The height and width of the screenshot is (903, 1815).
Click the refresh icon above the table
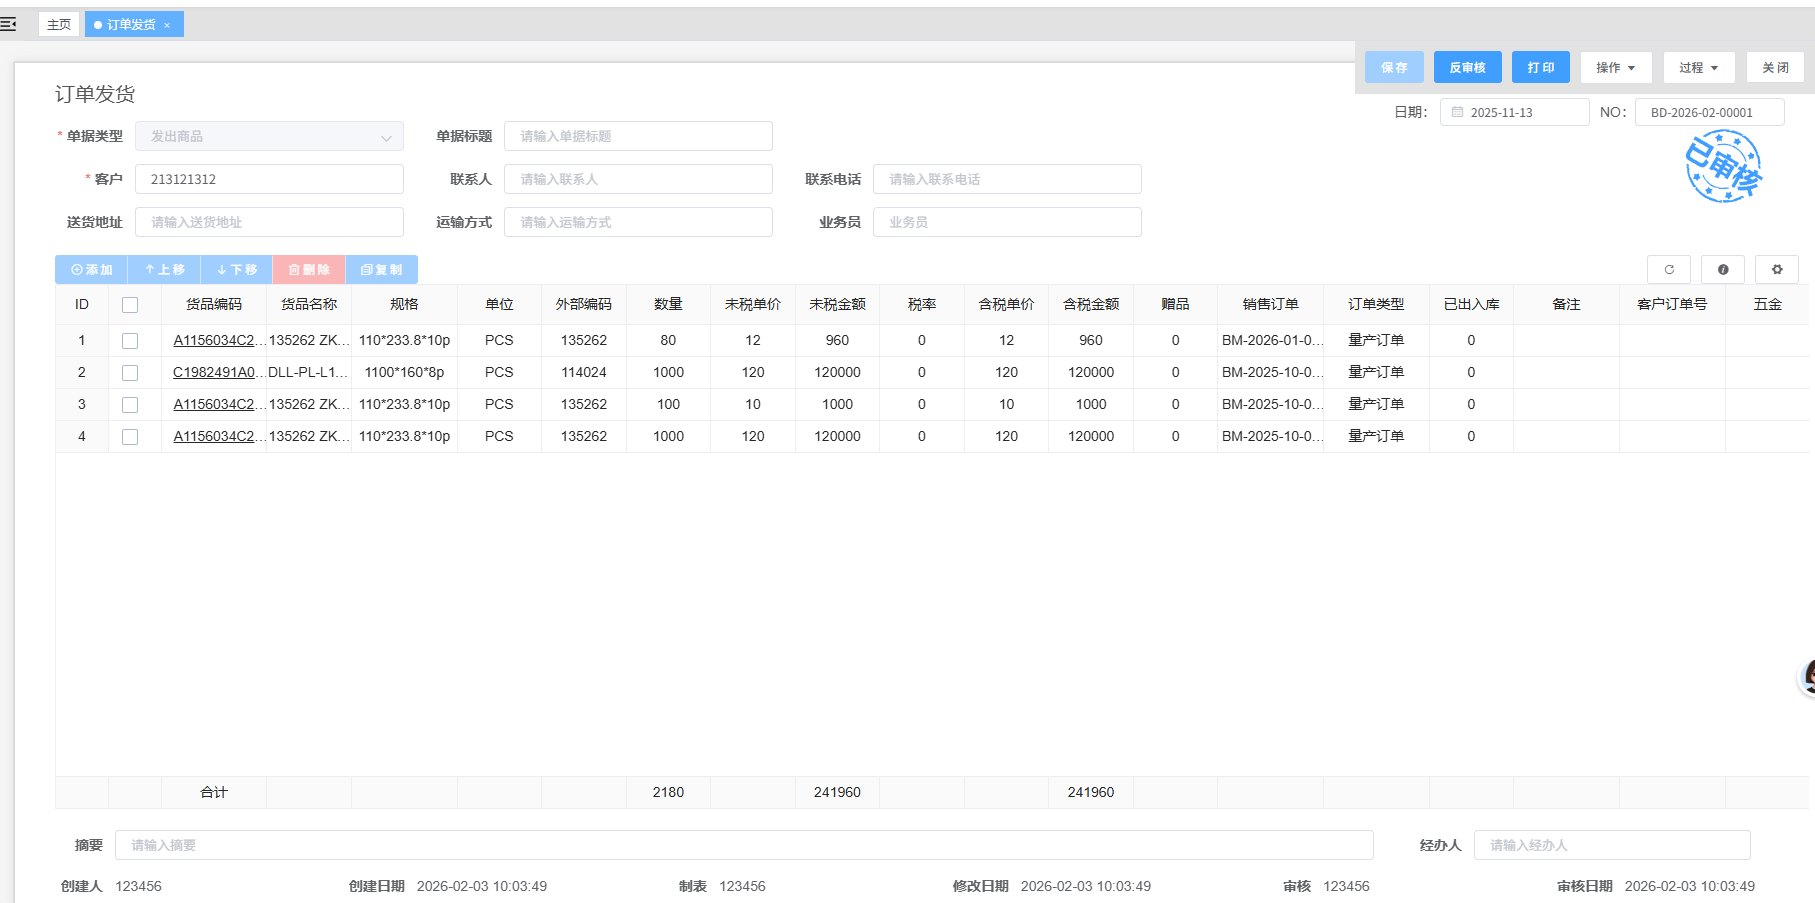[x=1668, y=269]
